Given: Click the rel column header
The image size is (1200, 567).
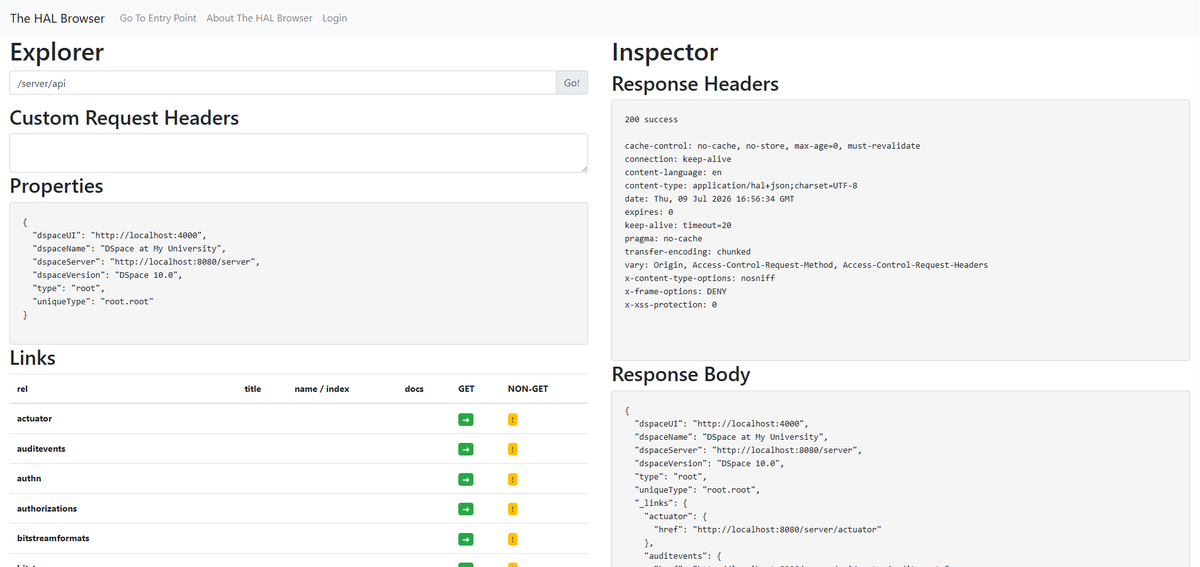Looking at the screenshot, I should (23, 389).
